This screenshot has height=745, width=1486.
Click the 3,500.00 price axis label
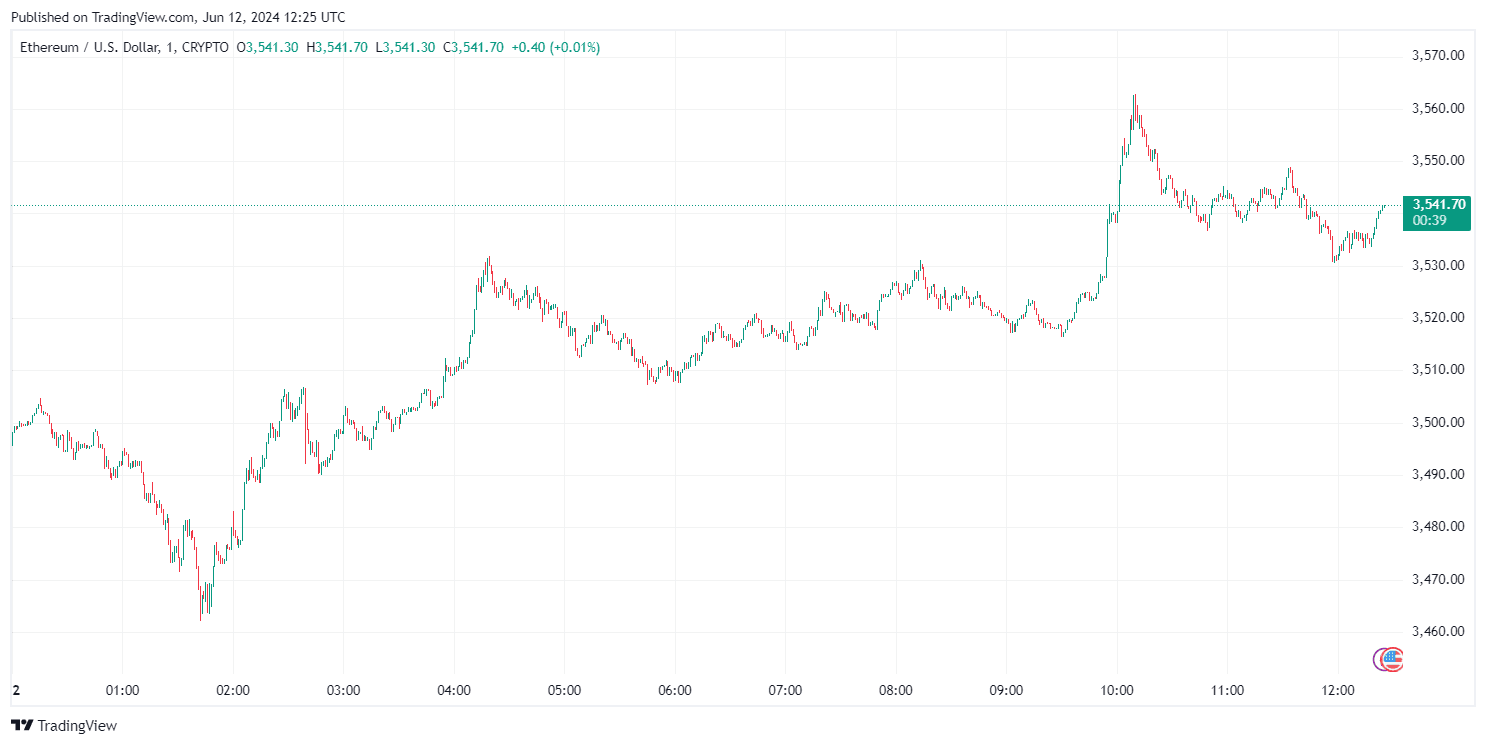point(1438,422)
